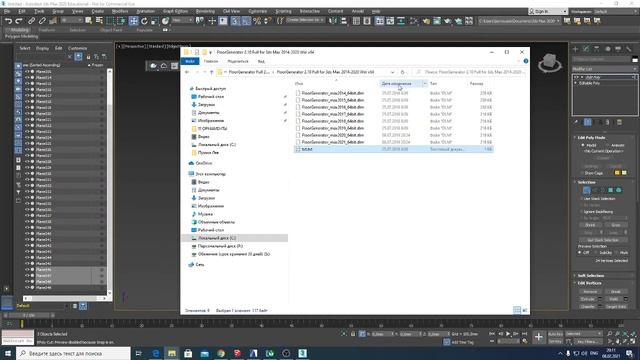
Task: Open Microsoft Edge from the taskbar
Action: pos(156,353)
